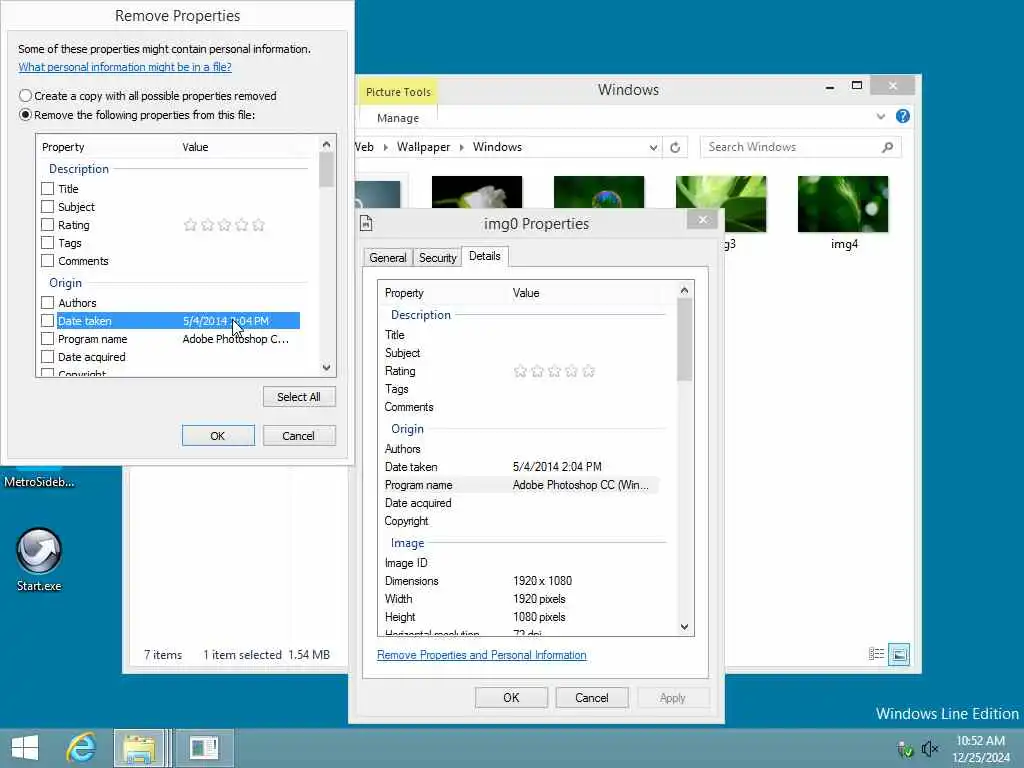Viewport: 1024px width, 768px height.
Task: Switch to large icons view in explorer
Action: 899,654
